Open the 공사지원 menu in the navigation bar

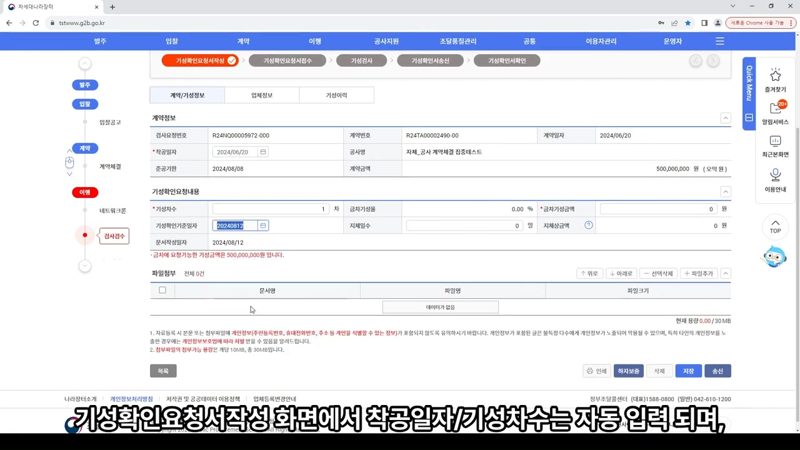(x=386, y=41)
